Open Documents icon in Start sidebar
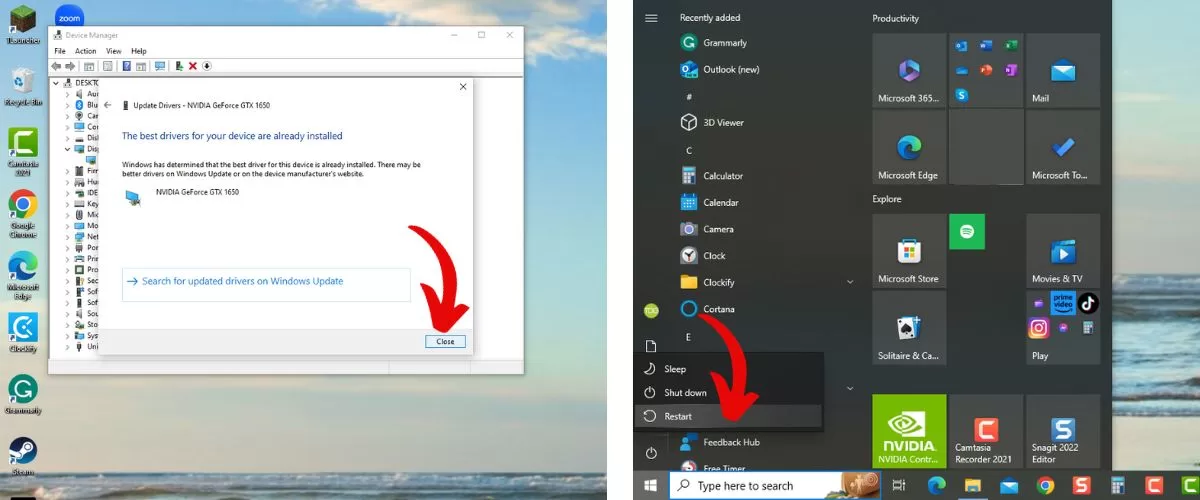 [651, 346]
